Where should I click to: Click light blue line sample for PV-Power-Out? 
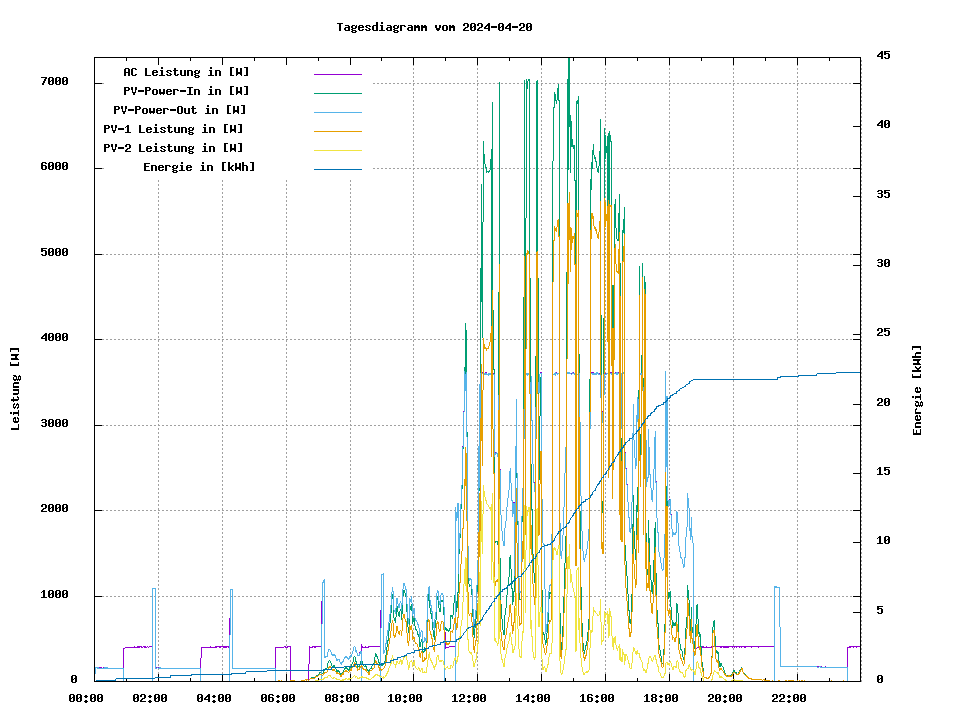[x=337, y=112]
